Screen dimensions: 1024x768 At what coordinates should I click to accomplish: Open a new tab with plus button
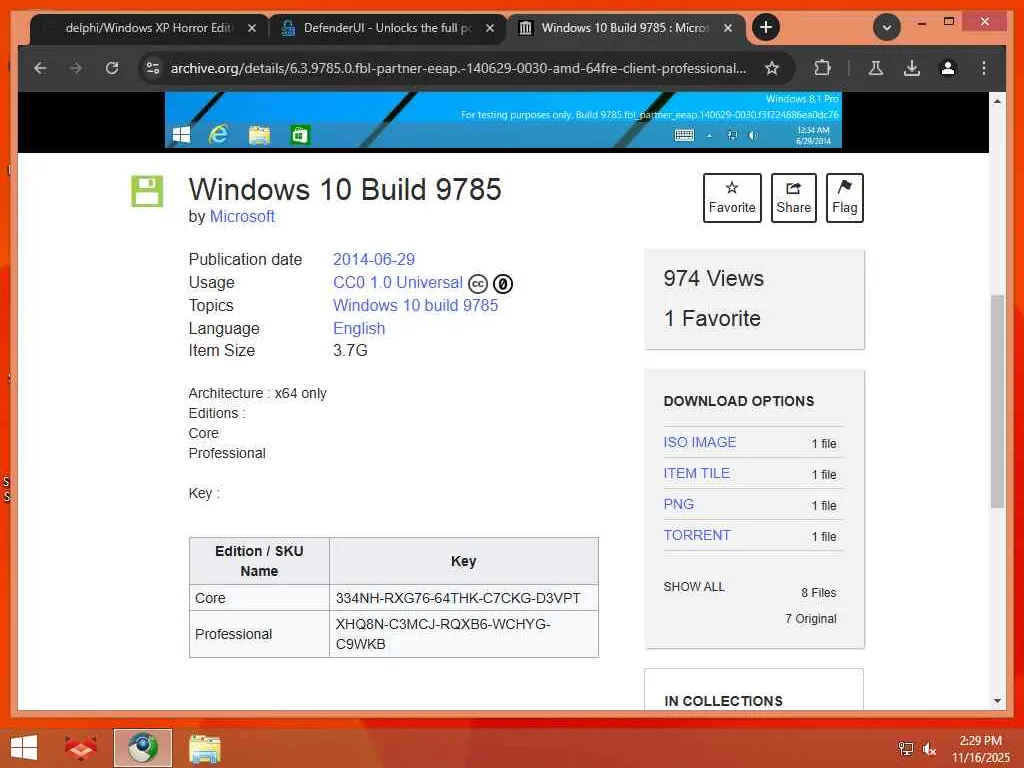click(766, 27)
